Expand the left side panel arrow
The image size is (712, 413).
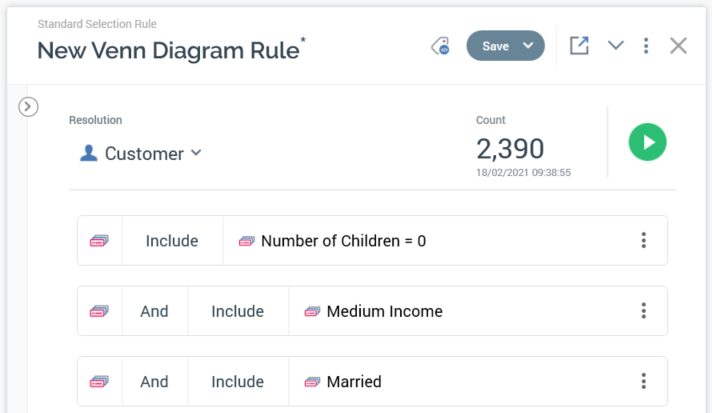pyautogui.click(x=28, y=106)
